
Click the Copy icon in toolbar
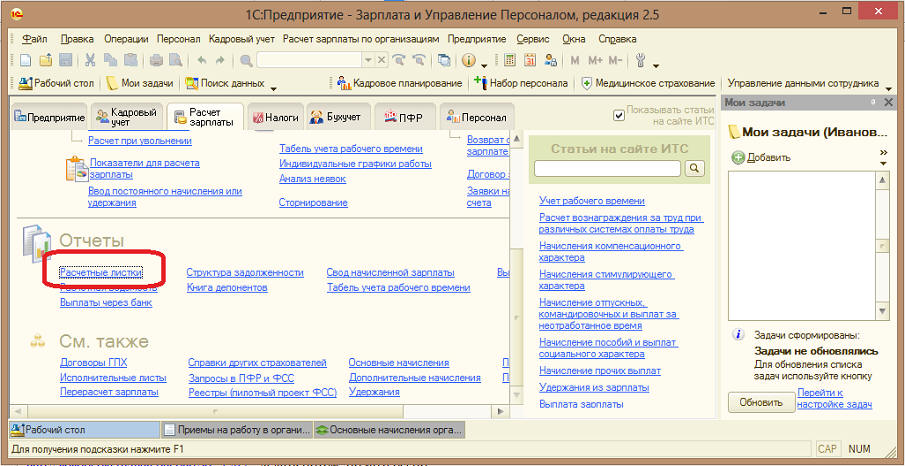pyautogui.click(x=110, y=60)
